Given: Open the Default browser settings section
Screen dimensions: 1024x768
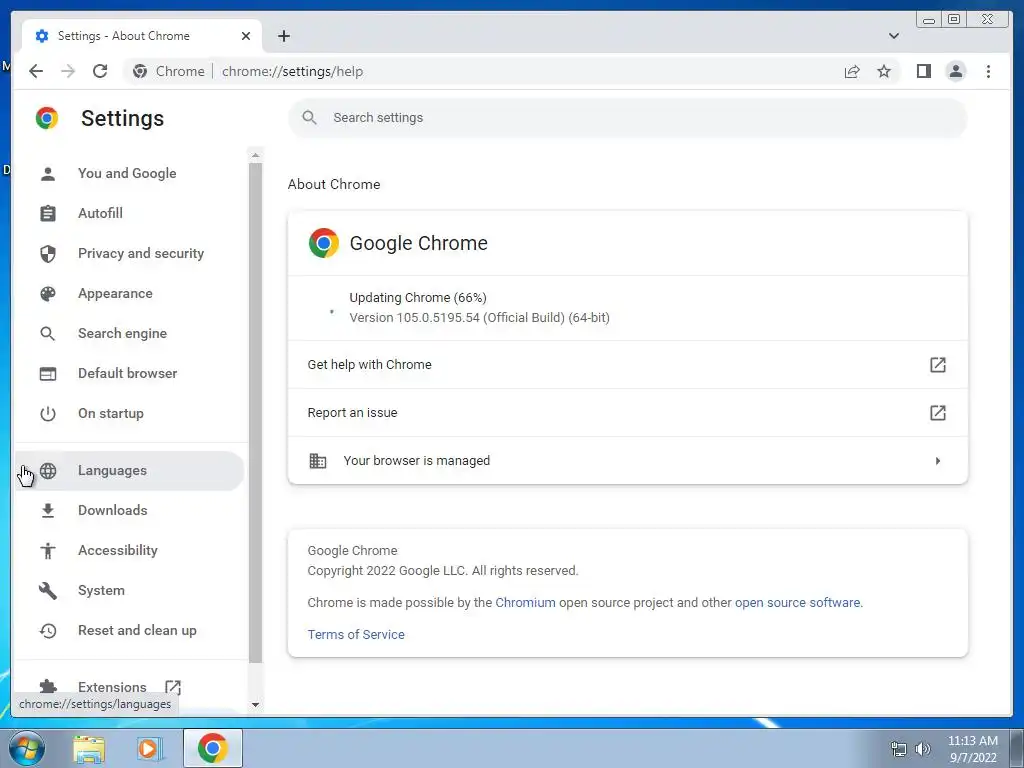Looking at the screenshot, I should click(x=129, y=374).
